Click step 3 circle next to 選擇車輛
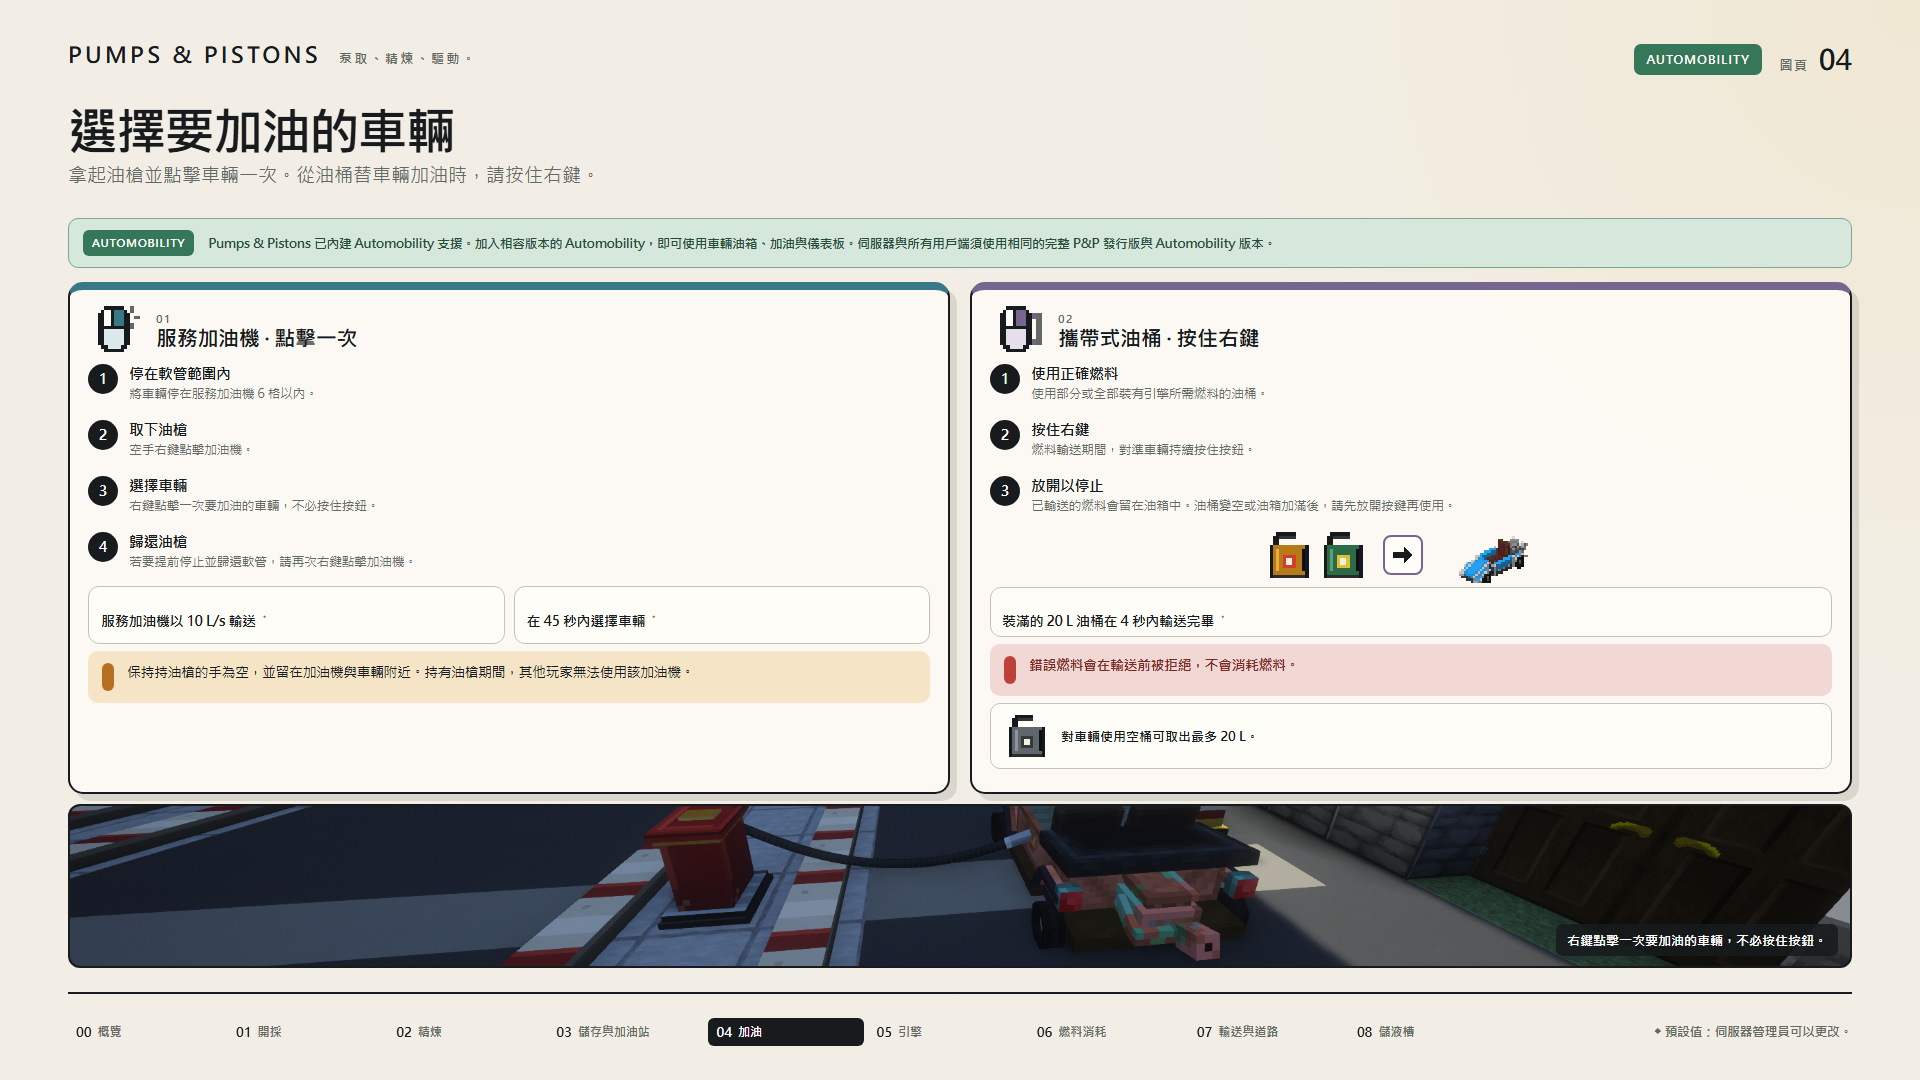The image size is (1920, 1080). pos(103,491)
